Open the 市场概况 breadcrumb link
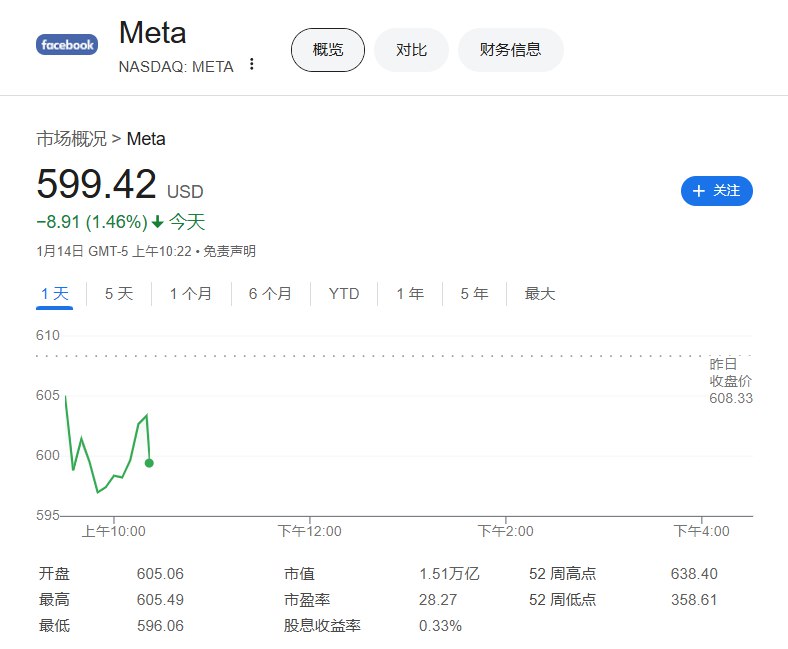 click(71, 139)
